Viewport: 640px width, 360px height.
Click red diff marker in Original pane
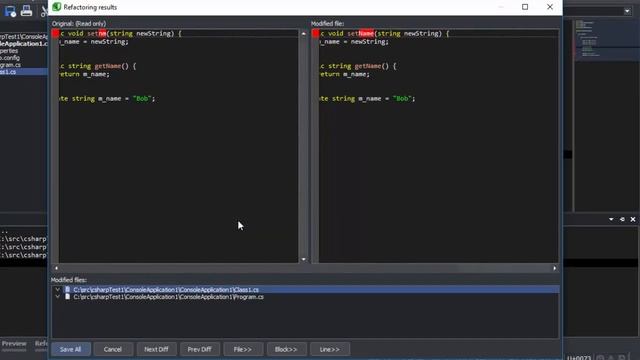click(56, 33)
